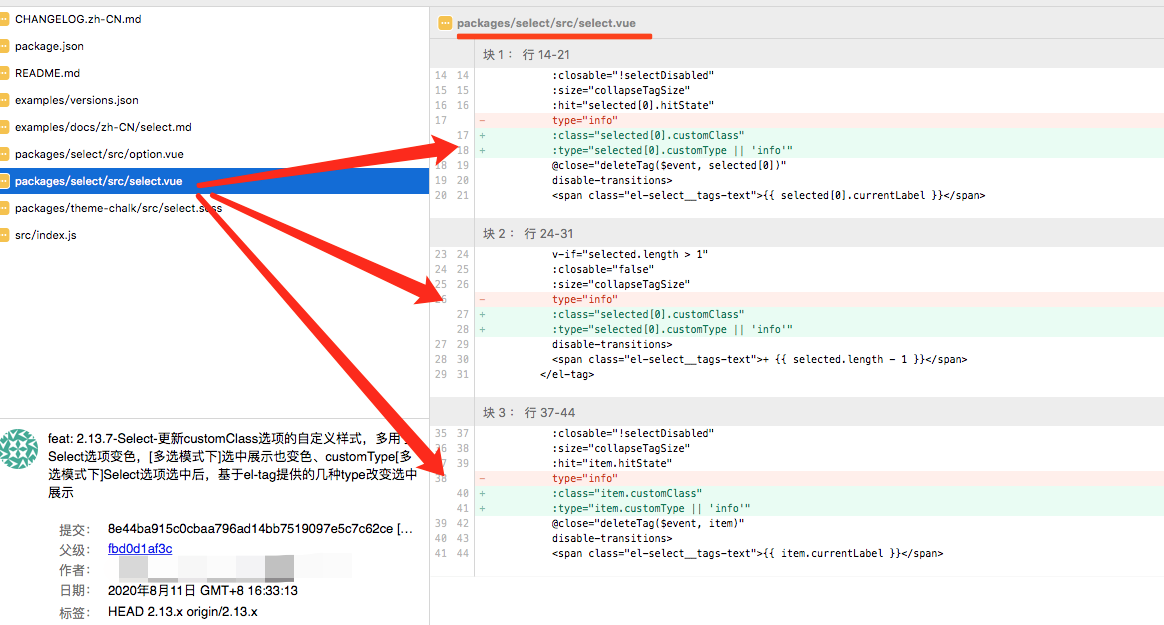Click modified-file icon beside README.md
Viewport: 1164px width, 625px height.
coord(4,73)
